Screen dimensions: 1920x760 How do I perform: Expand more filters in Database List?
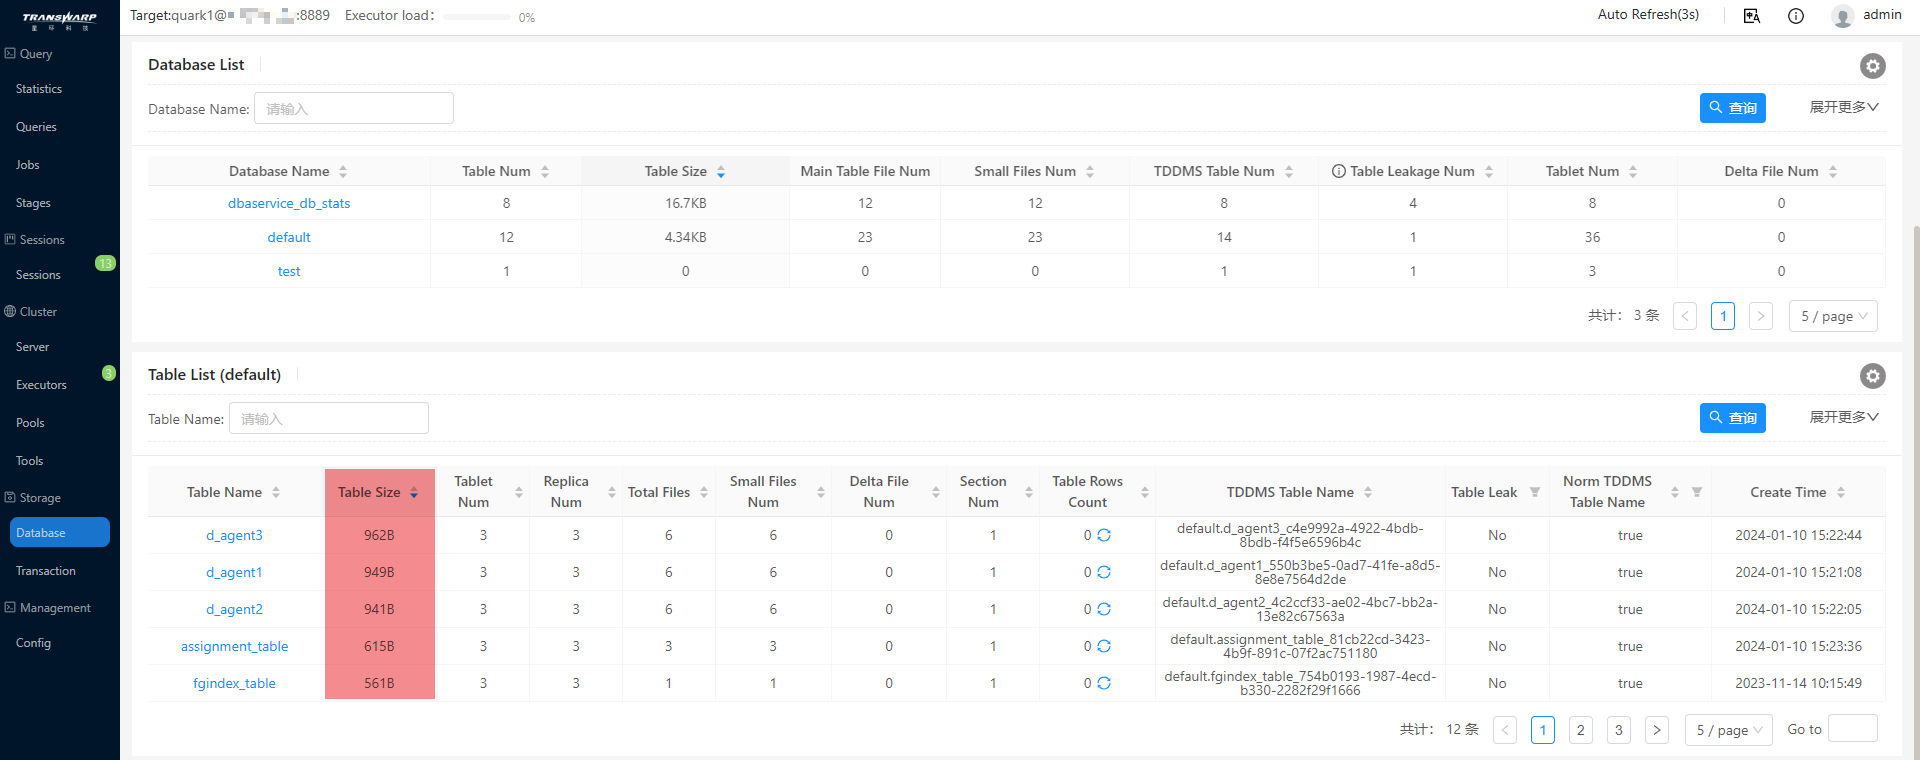1843,107
